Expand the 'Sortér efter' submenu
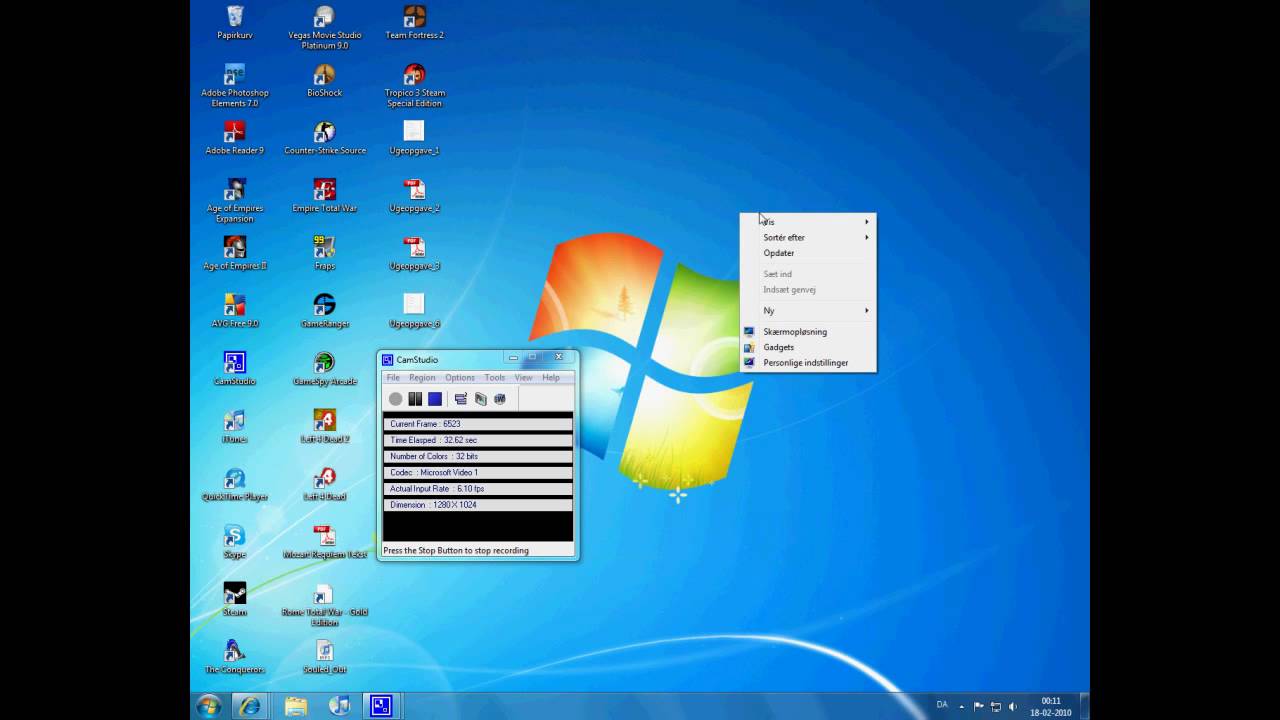Image resolution: width=1280 pixels, height=720 pixels. click(808, 238)
